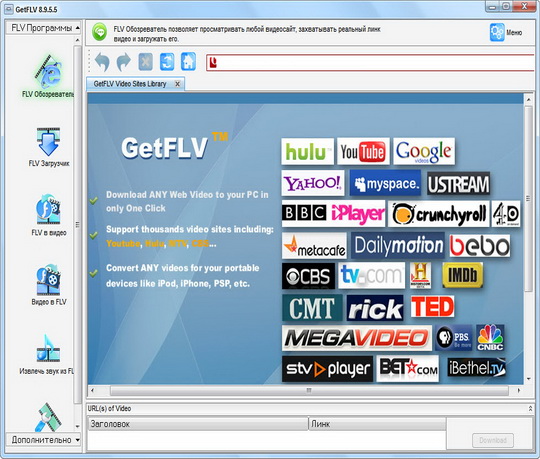The width and height of the screenshot is (540, 459).
Task: Select the FLV Загрузчик downloader icon
Action: 48,142
